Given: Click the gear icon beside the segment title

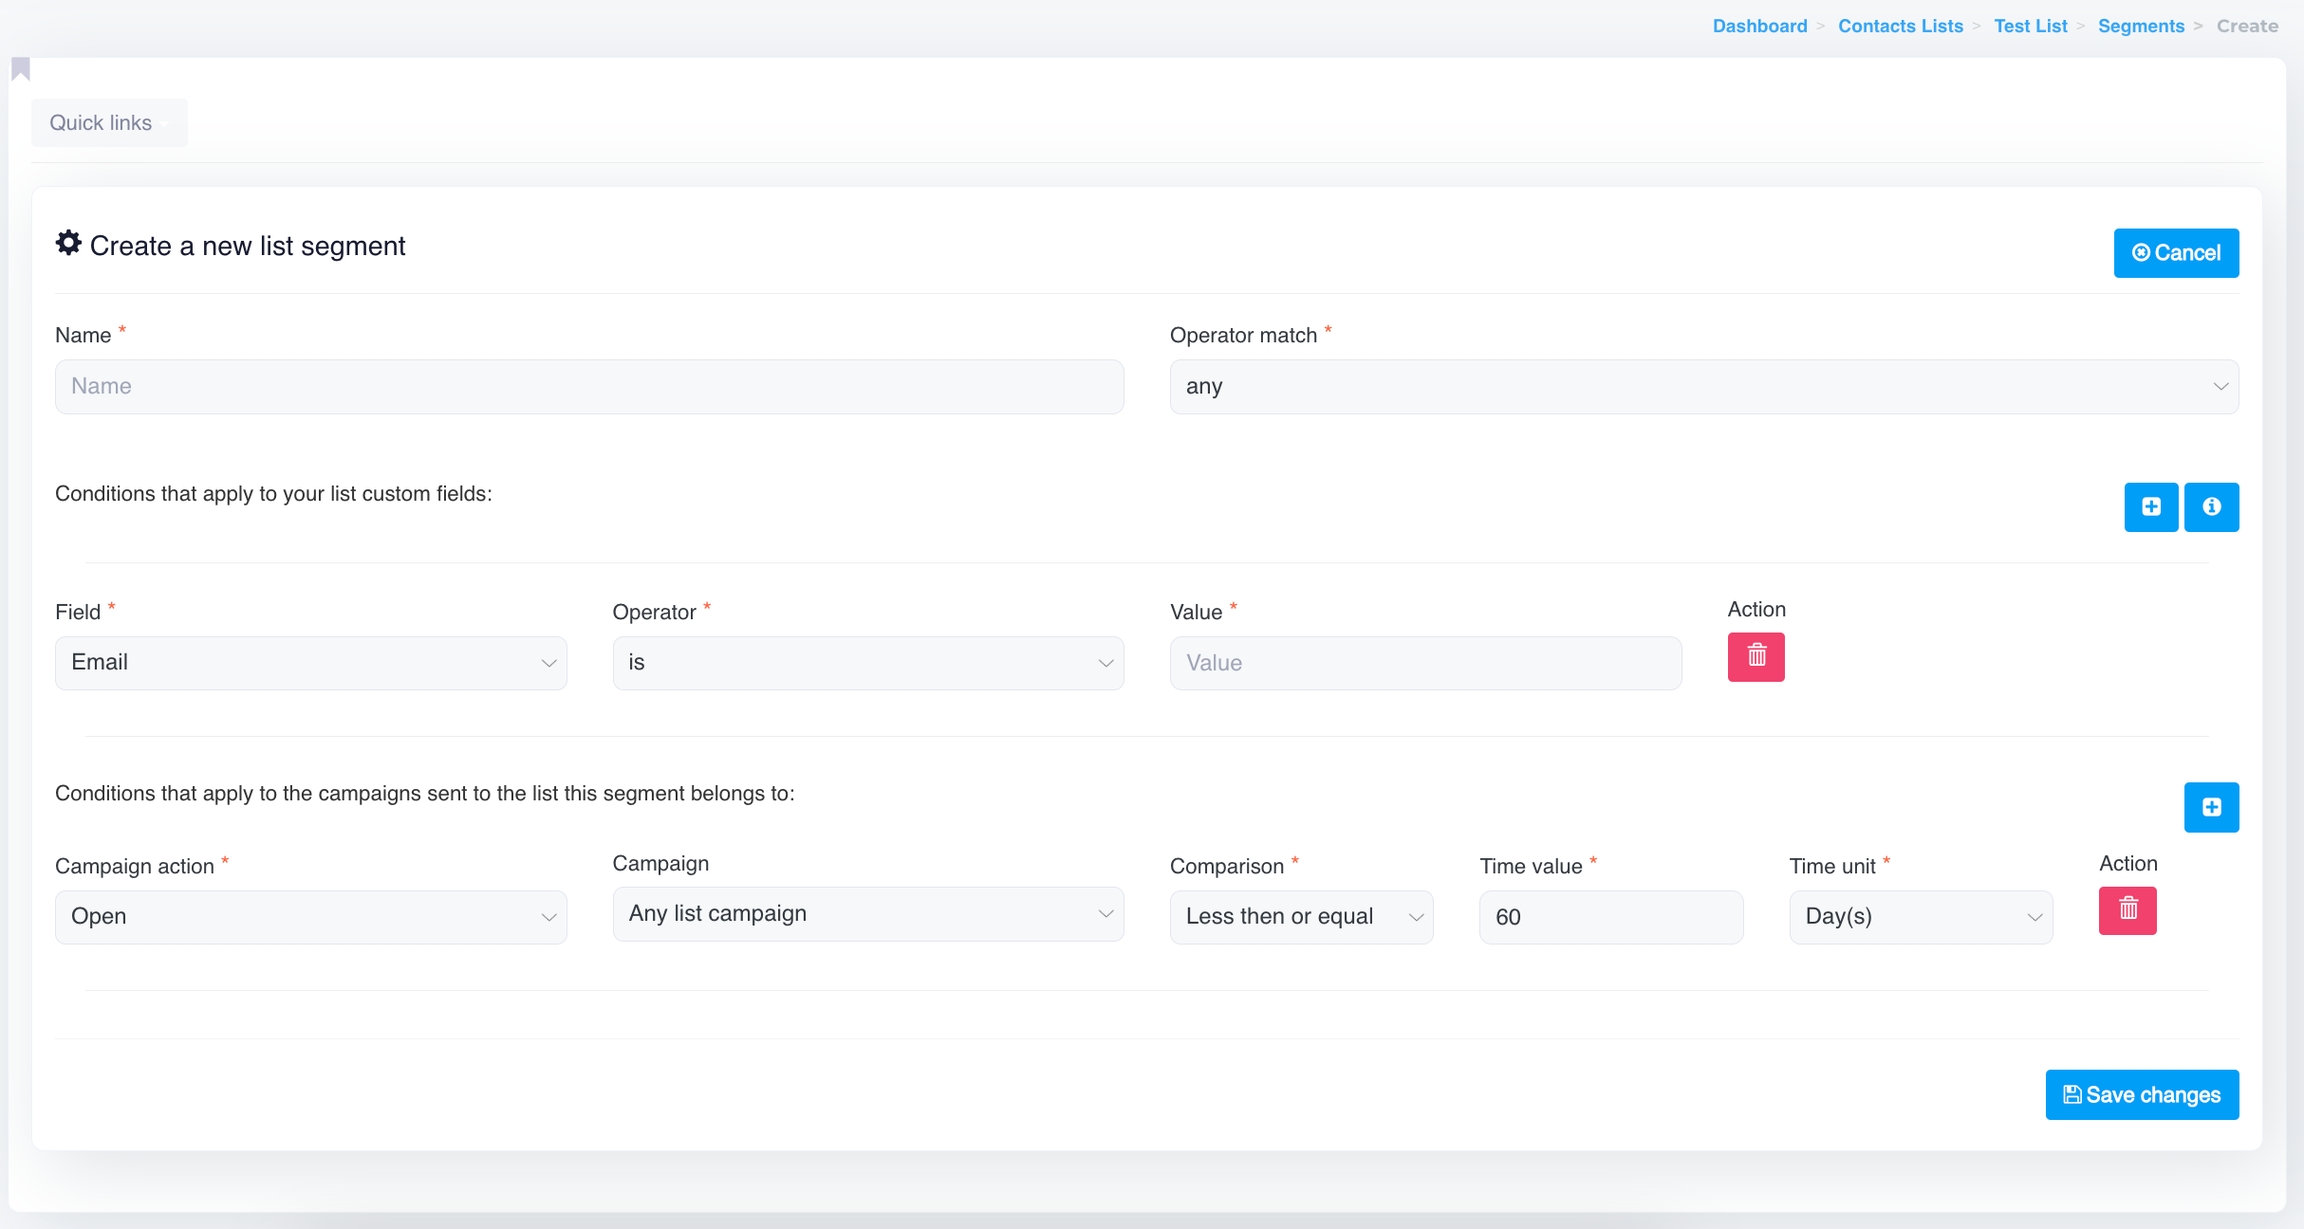Looking at the screenshot, I should point(68,243).
